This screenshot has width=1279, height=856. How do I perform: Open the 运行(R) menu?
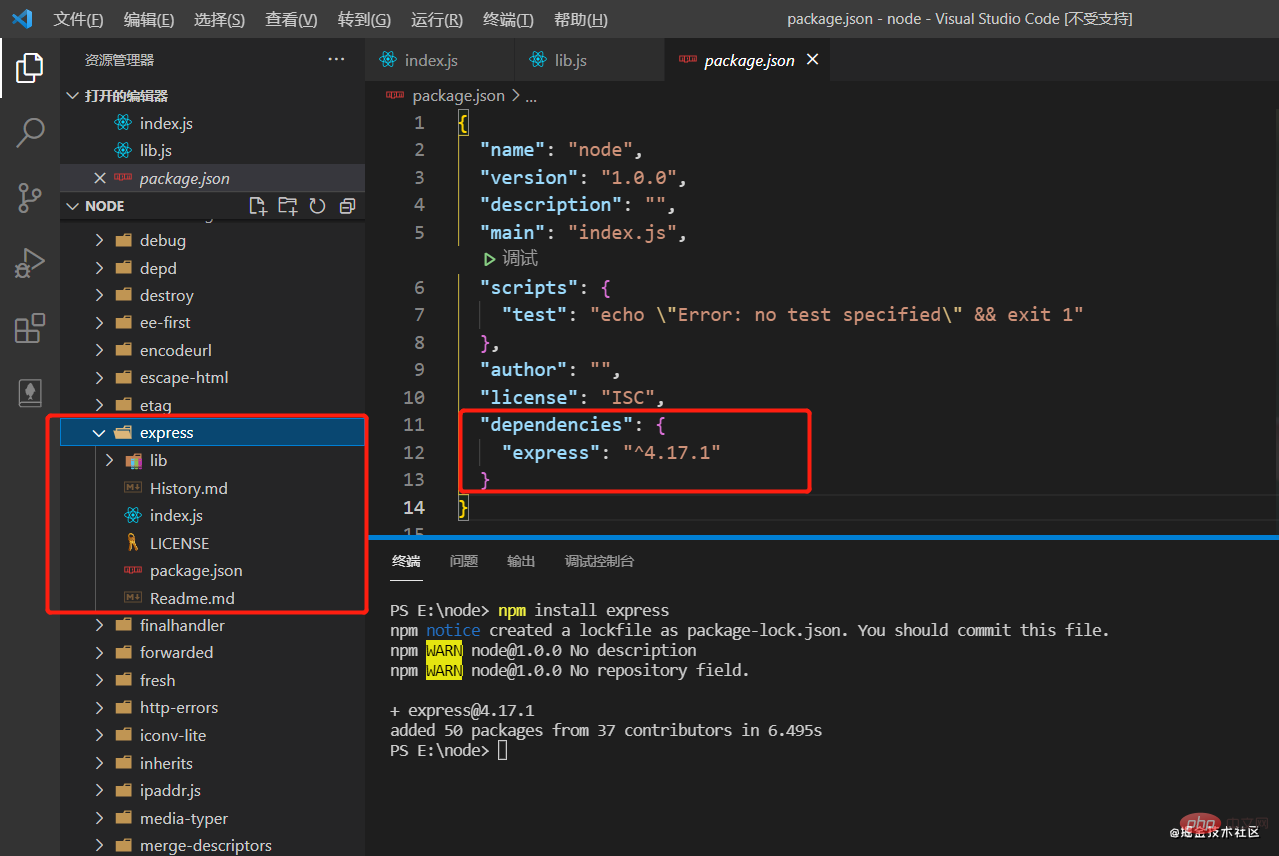tap(437, 20)
